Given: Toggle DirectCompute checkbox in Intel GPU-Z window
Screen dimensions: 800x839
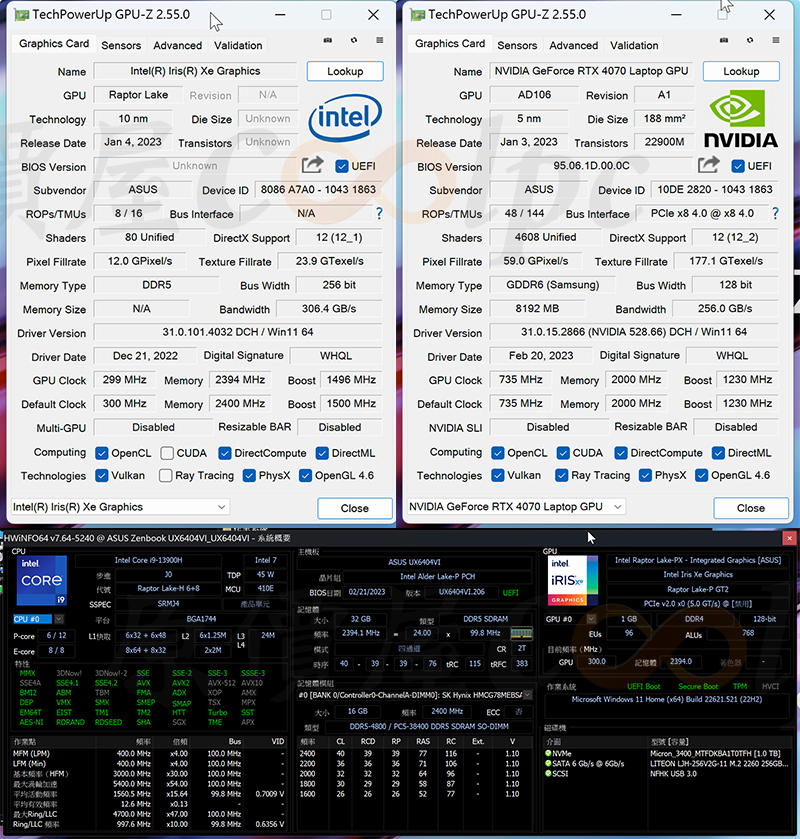Looking at the screenshot, I should click(x=225, y=453).
